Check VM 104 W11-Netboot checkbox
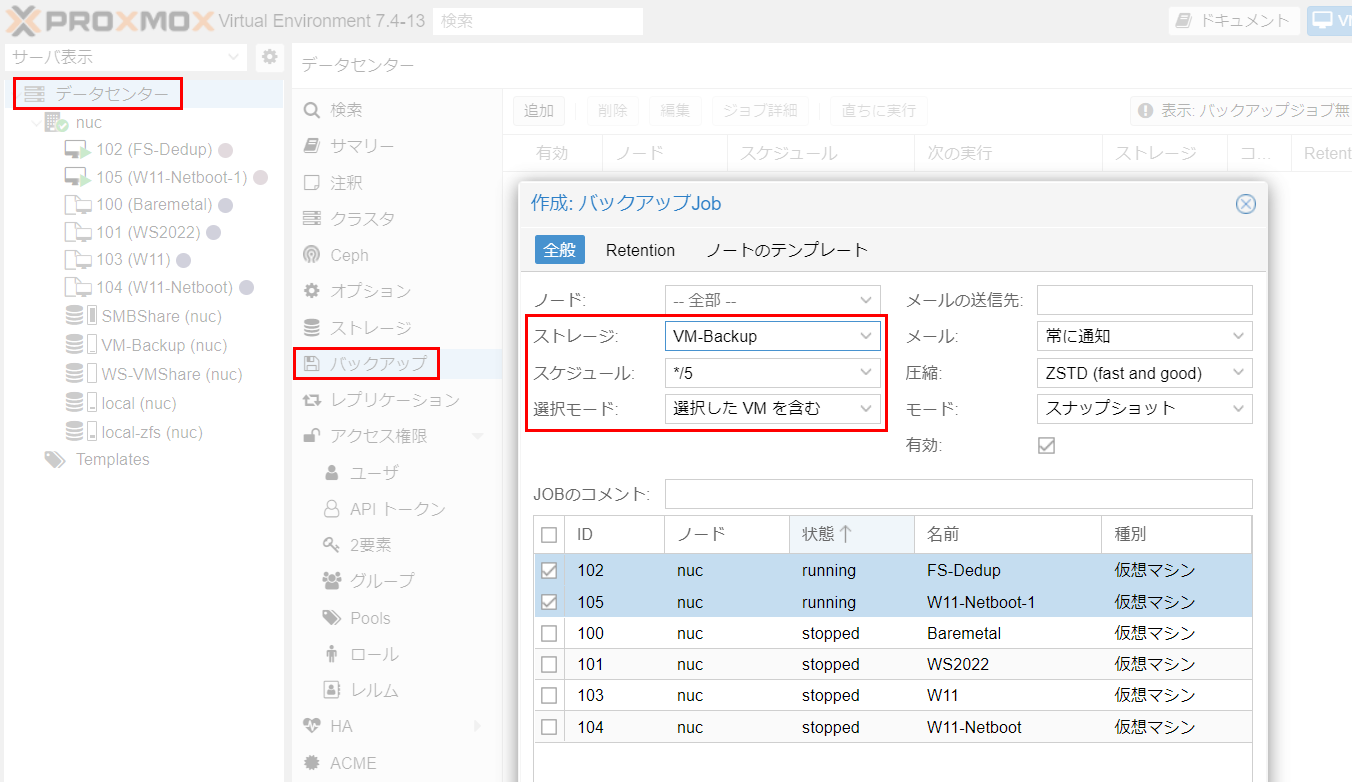Viewport: 1352px width, 782px height. pos(549,727)
